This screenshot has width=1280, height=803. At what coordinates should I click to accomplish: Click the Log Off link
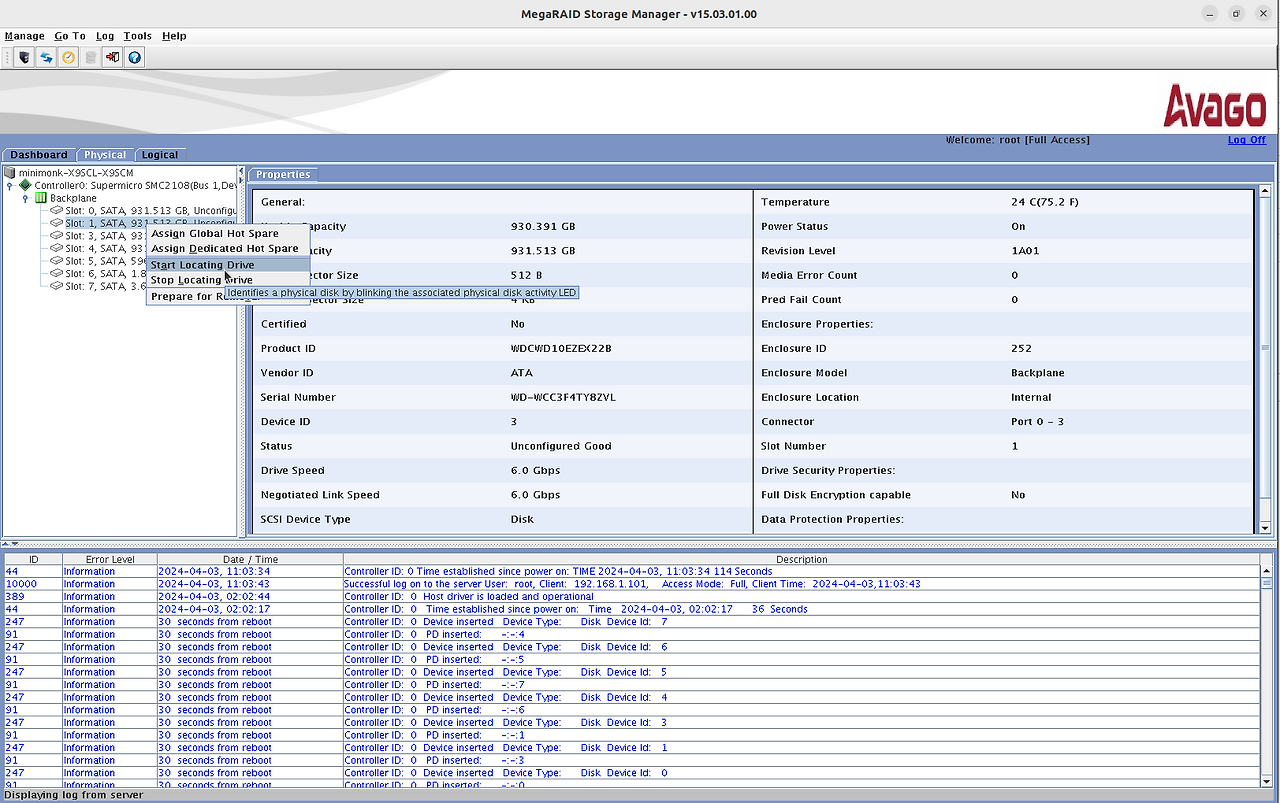1247,140
